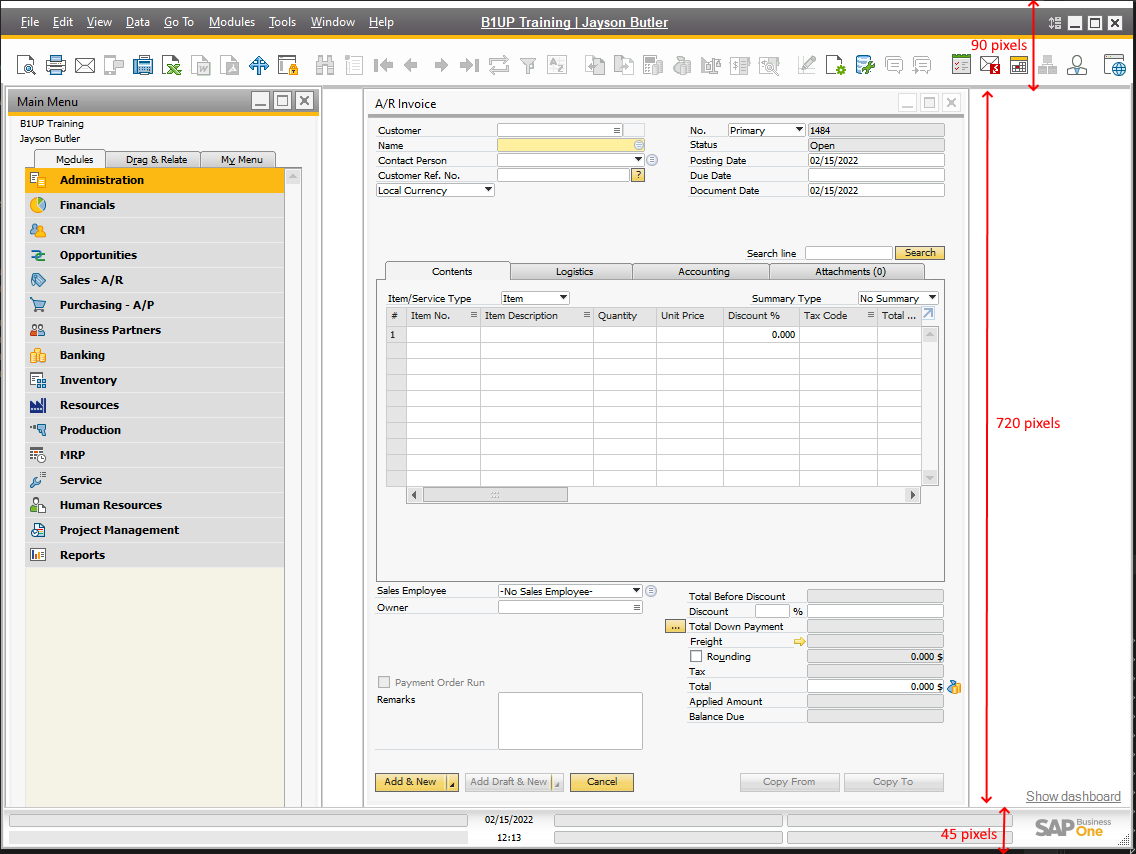Open the Go To menu
The image size is (1136, 854).
click(179, 22)
